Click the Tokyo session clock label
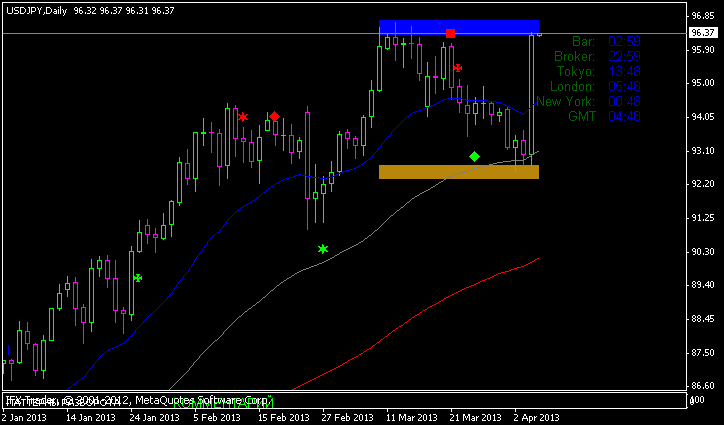Screen dimensions: 724x425 pyautogui.click(x=577, y=71)
